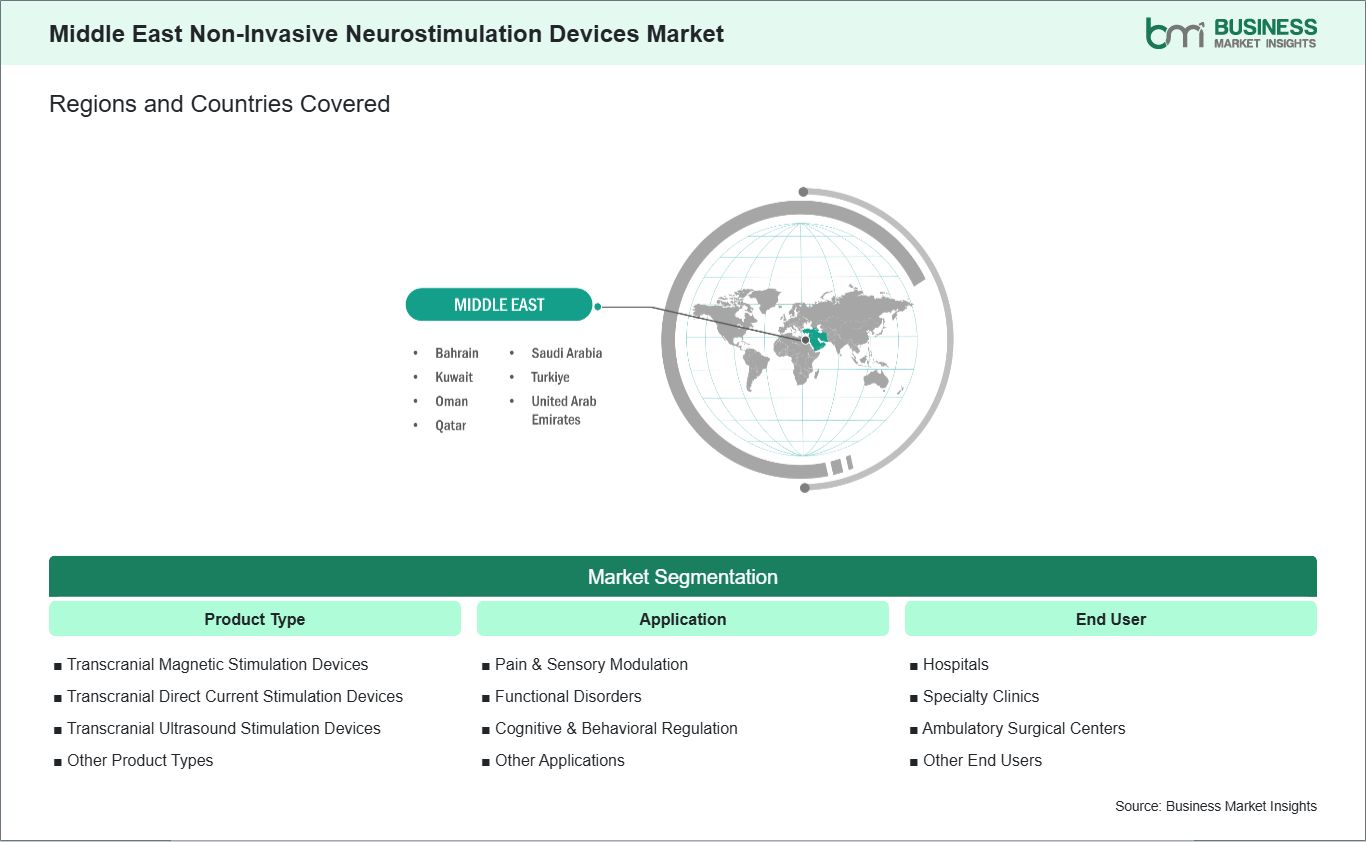Click 'Transcranial Direct Current Stimulation Devices'
The image size is (1366, 842).
click(235, 696)
